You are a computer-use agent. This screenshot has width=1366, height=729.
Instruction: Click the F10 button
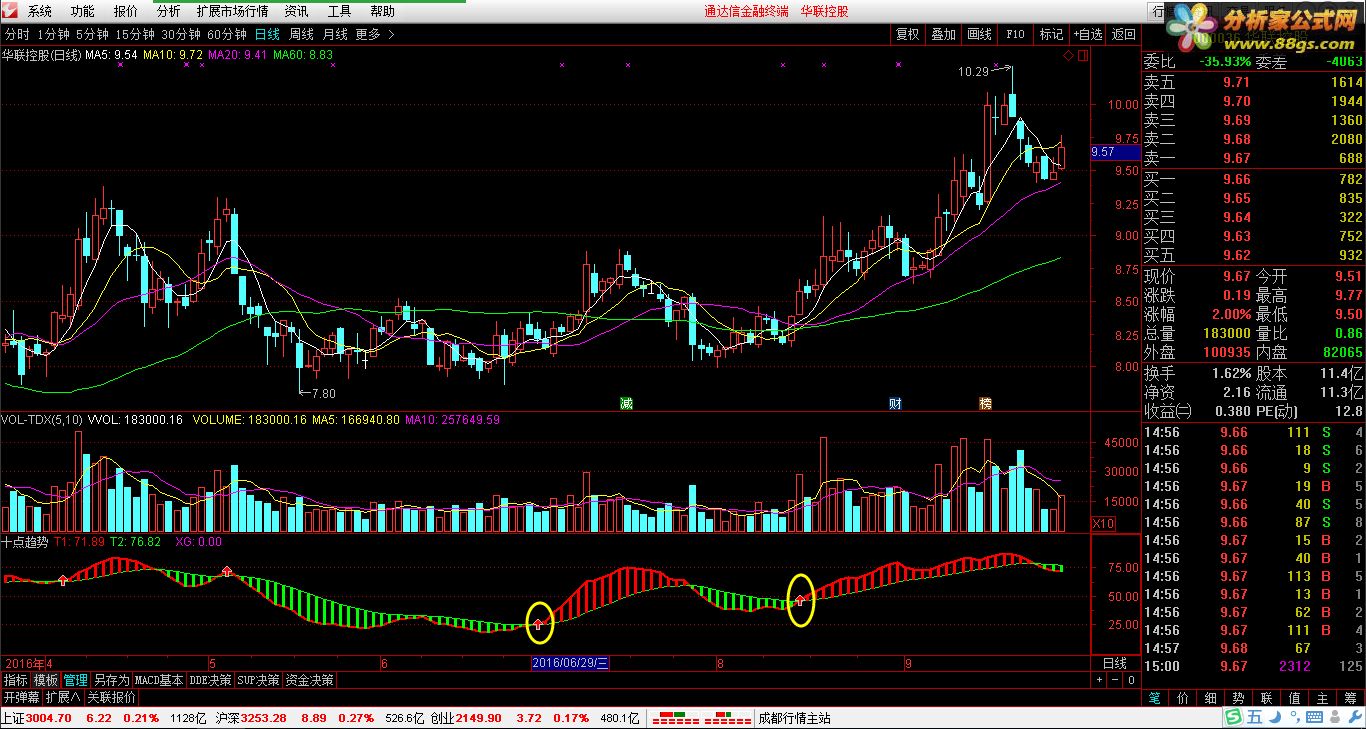point(1015,34)
